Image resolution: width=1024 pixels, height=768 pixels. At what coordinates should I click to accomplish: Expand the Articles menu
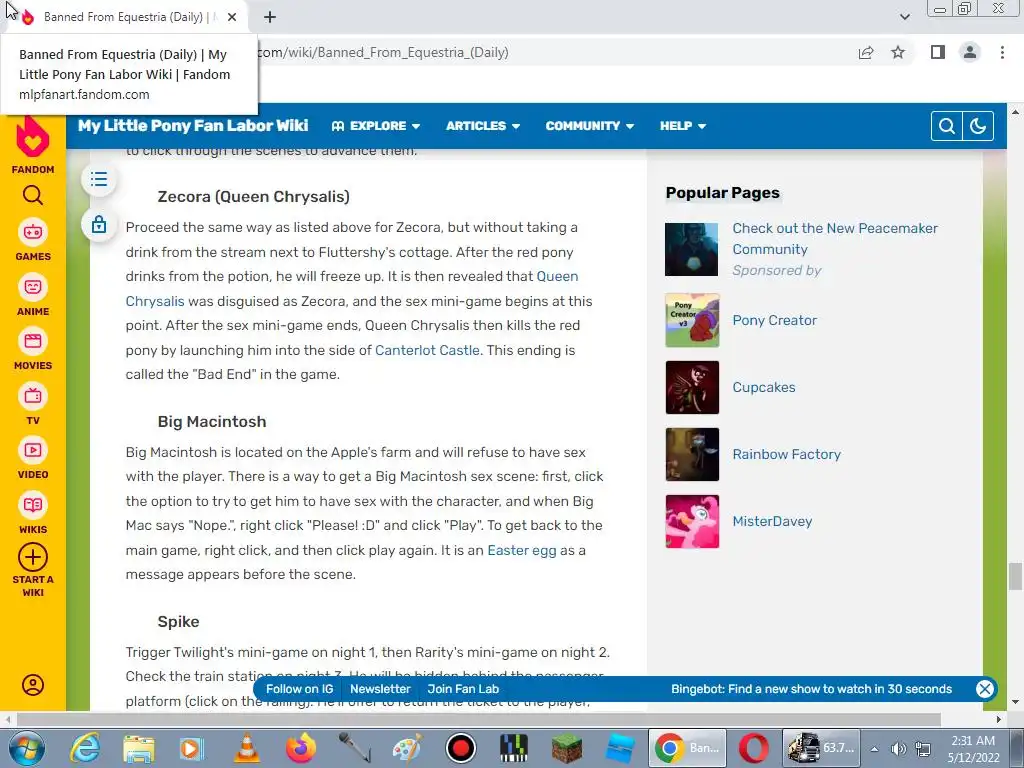483,125
